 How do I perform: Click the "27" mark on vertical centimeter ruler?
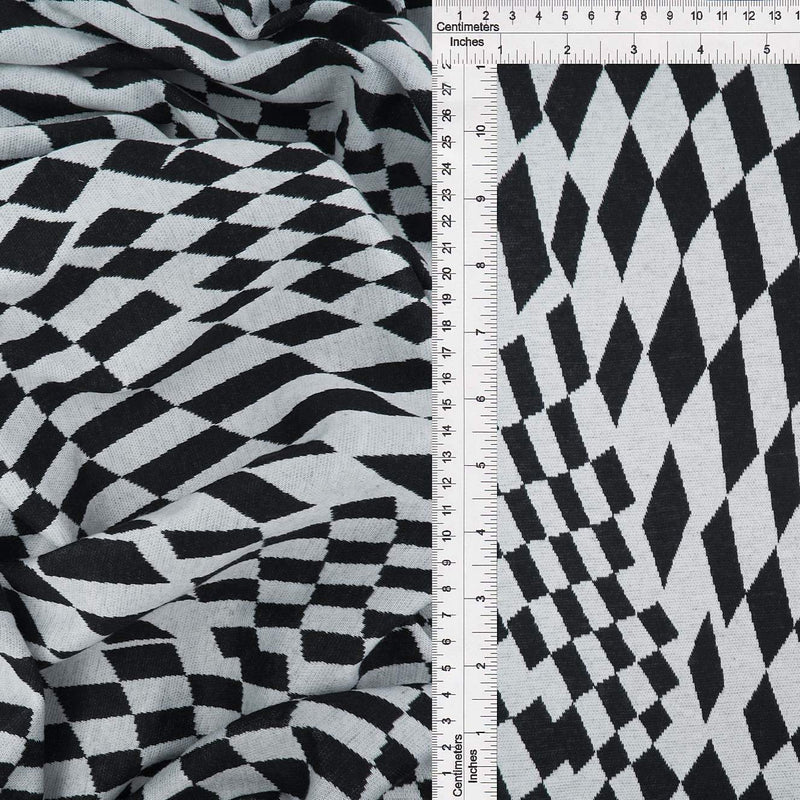[x=448, y=90]
